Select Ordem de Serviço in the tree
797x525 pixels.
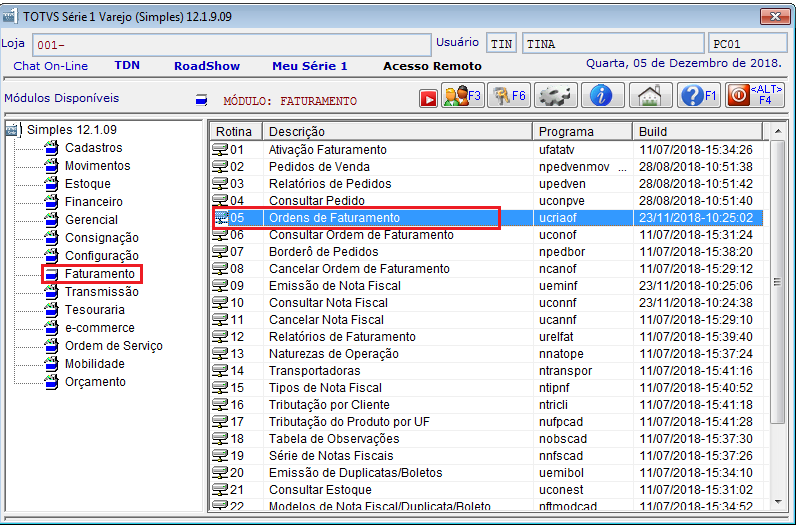[x=114, y=346]
